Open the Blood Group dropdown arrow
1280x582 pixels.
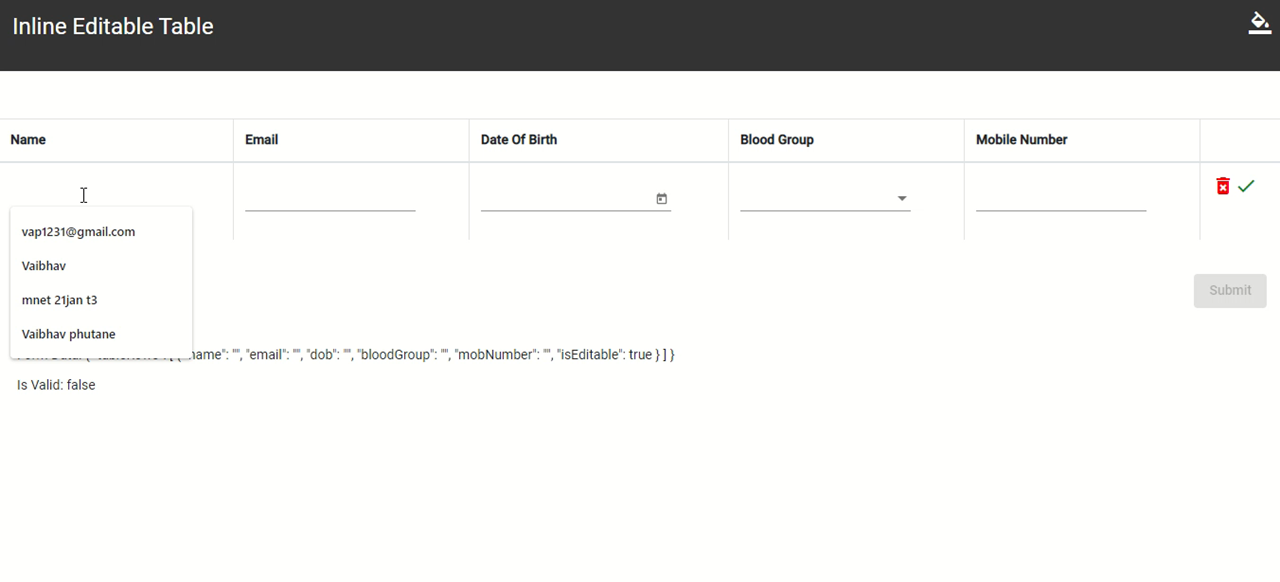tap(902, 198)
